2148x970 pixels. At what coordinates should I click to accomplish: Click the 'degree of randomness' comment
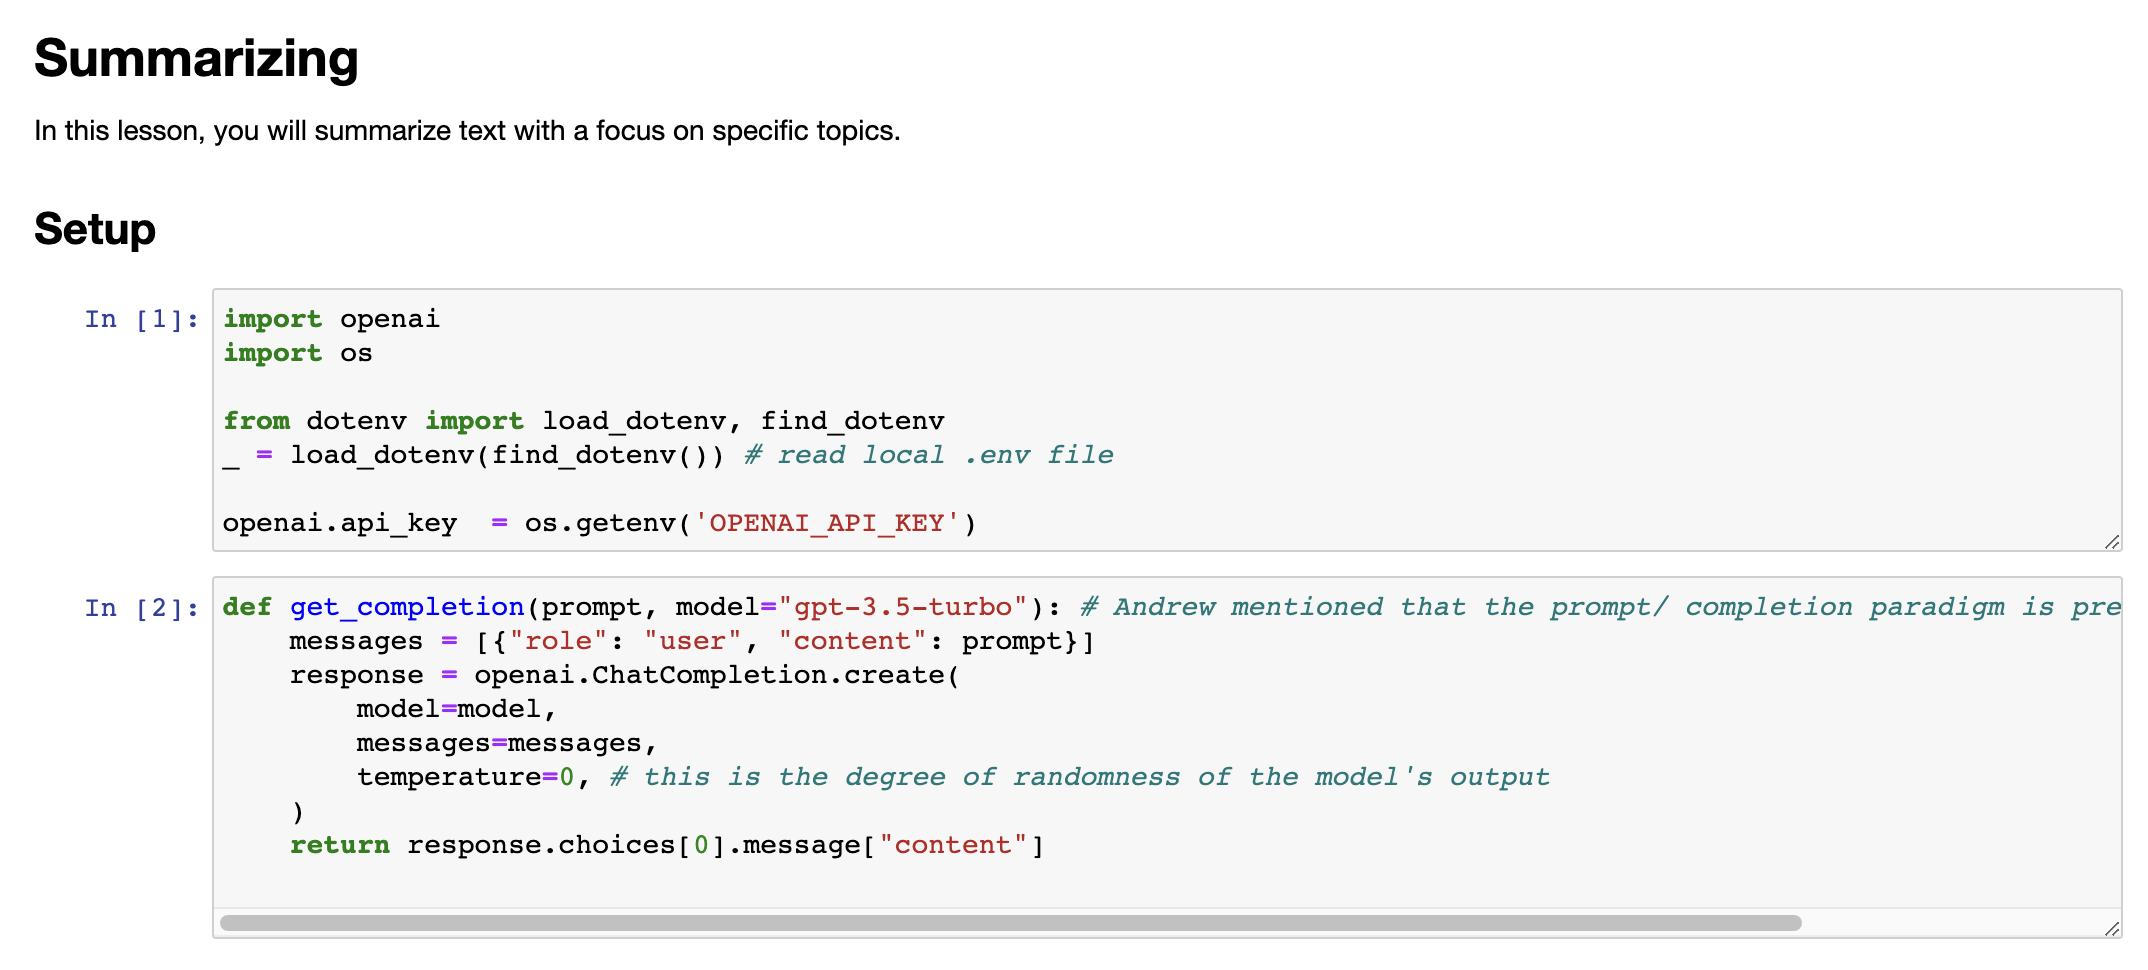(1080, 777)
